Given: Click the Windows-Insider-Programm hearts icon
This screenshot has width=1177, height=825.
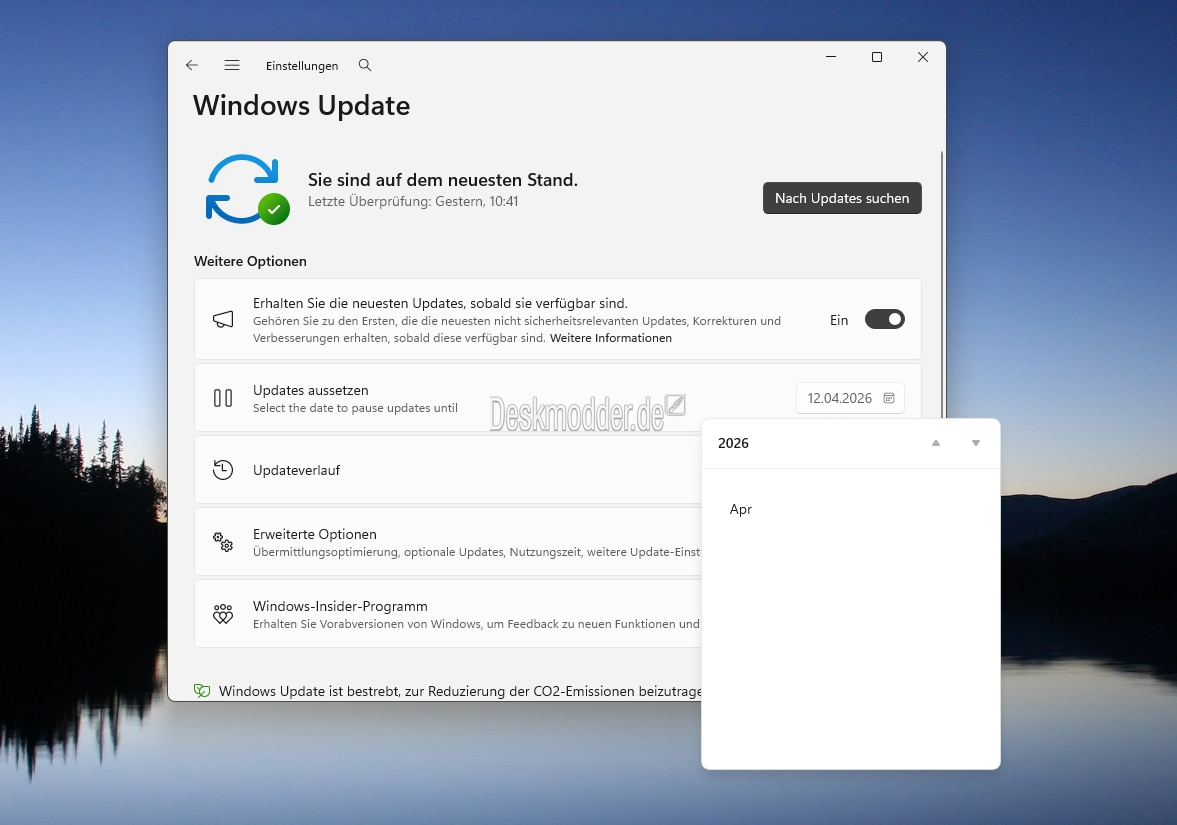Looking at the screenshot, I should point(223,614).
